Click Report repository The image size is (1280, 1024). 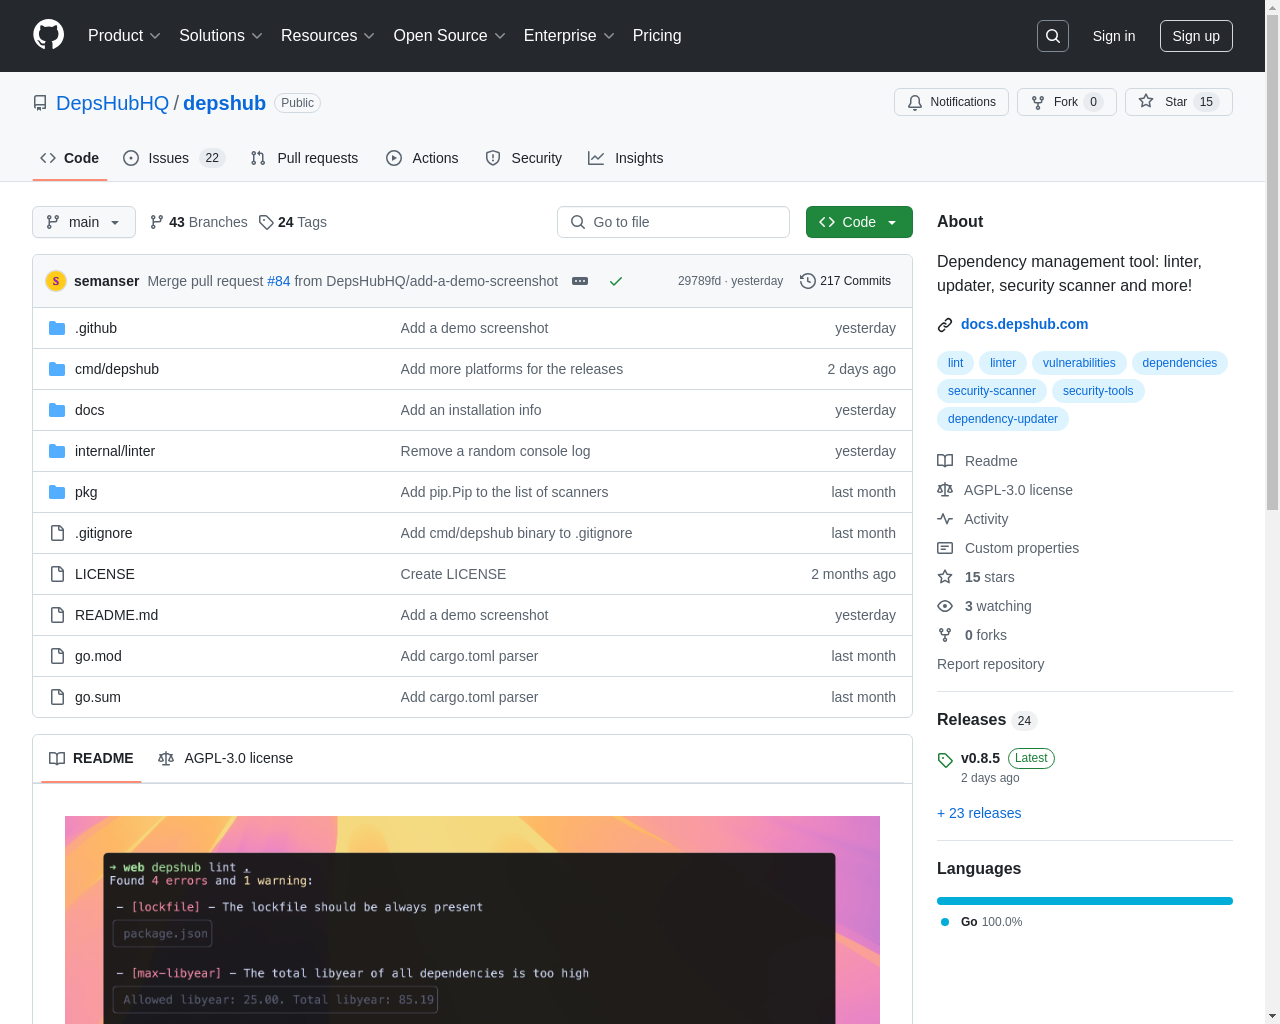[990, 664]
